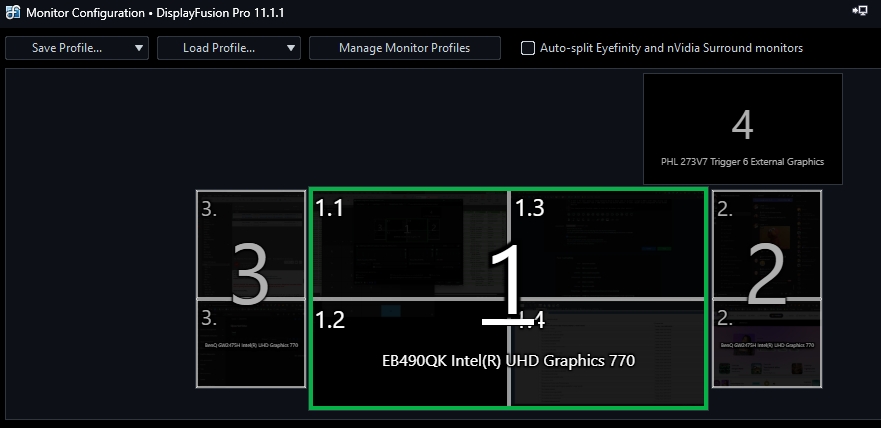The height and width of the screenshot is (428, 881).
Task: Click the monitor icon at top-right corner
Action: point(859,10)
